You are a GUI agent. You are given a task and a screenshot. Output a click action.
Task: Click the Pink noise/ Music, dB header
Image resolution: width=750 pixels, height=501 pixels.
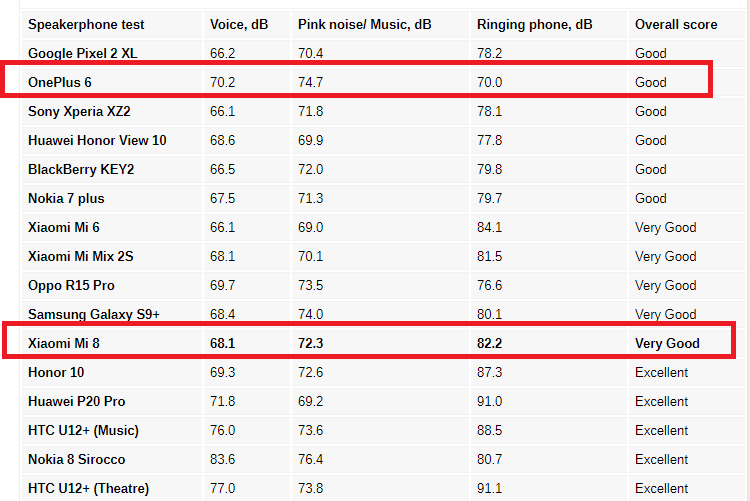pyautogui.click(x=364, y=24)
